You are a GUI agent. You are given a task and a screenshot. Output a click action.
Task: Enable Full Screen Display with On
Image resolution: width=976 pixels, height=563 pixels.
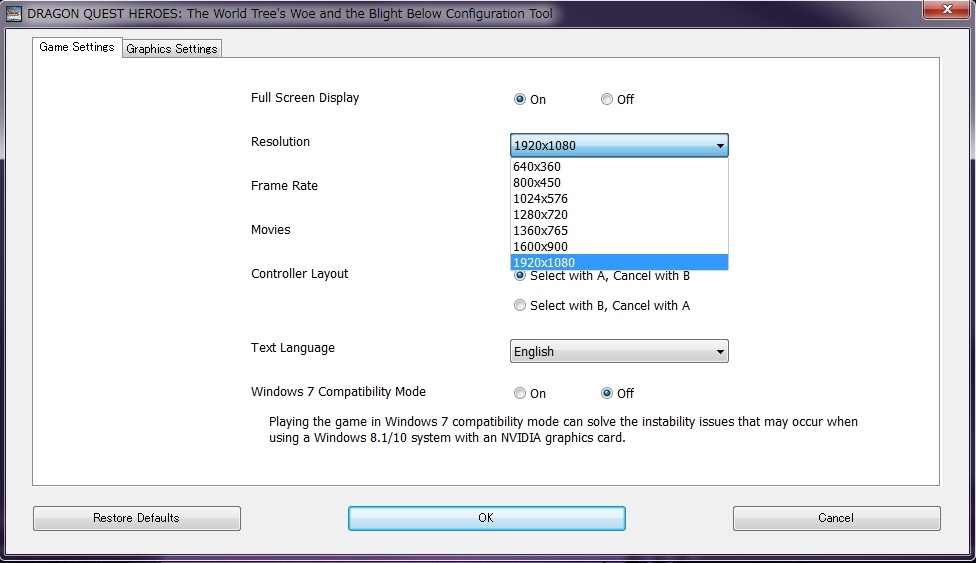[520, 99]
